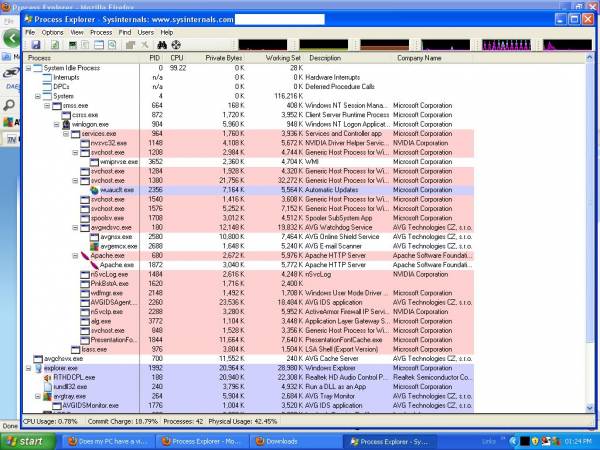600x450 pixels.
Task: Click the Windows start button
Action: [28, 441]
